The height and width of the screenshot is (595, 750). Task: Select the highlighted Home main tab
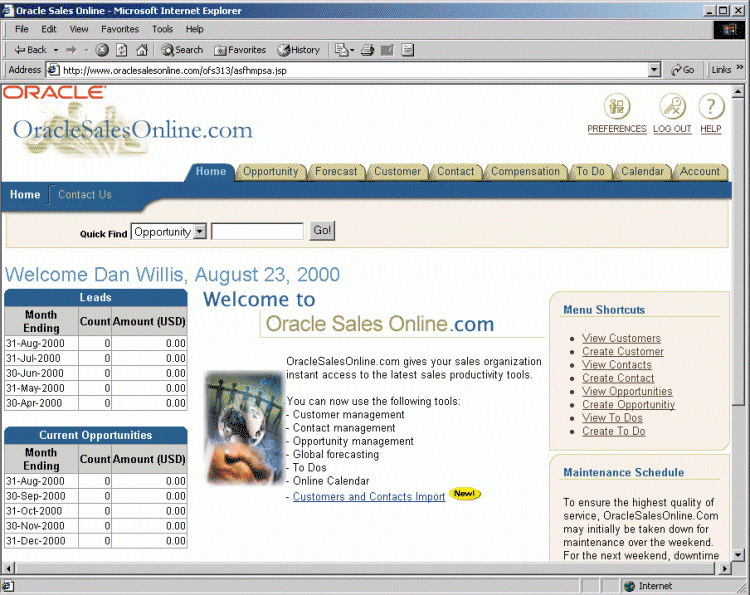point(210,171)
